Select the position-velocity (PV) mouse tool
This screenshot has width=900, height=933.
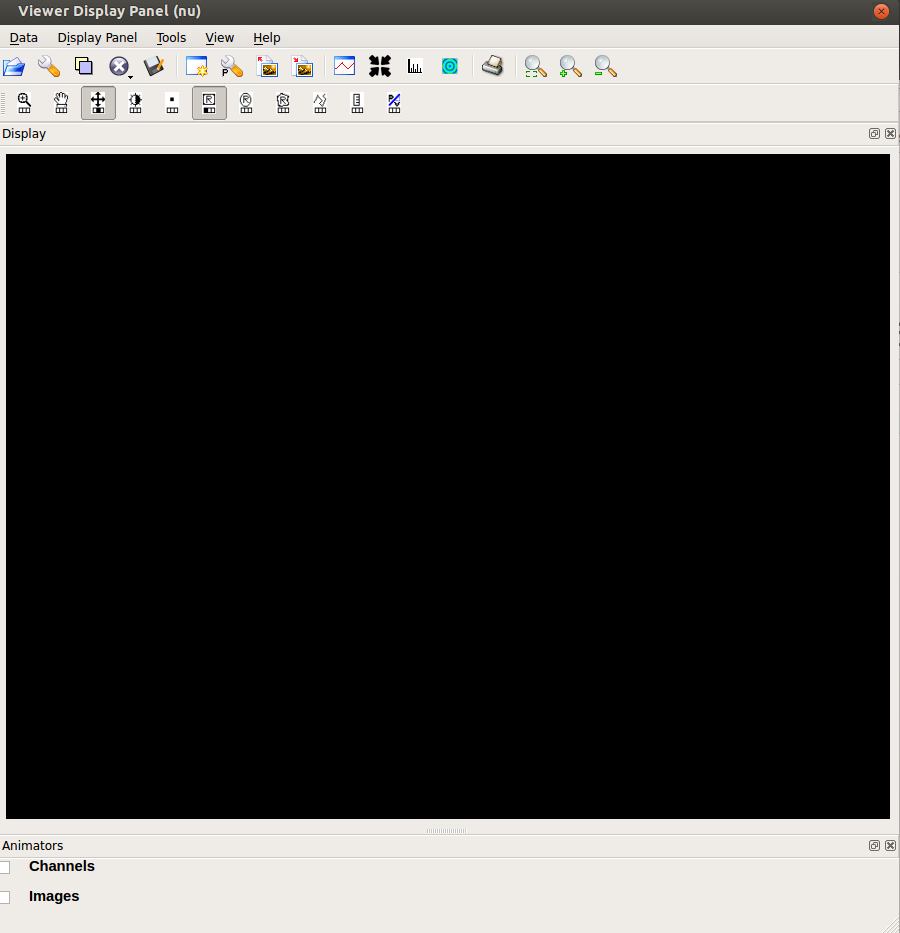tap(394, 103)
